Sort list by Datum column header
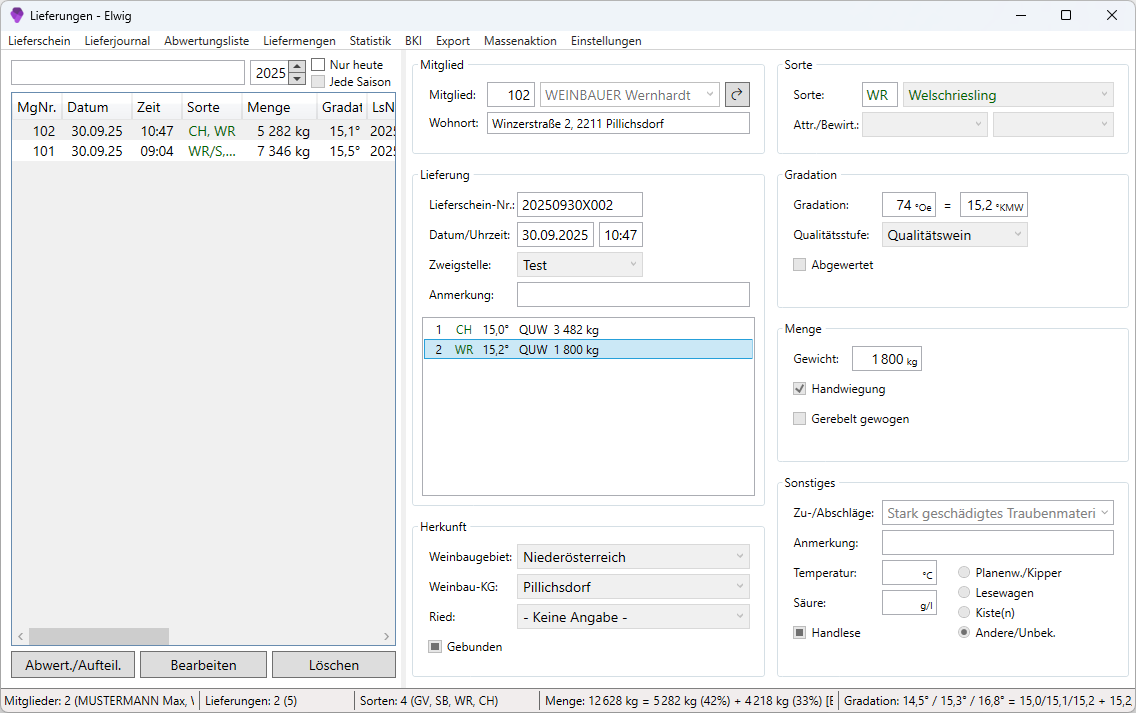The image size is (1136, 713). pos(96,107)
